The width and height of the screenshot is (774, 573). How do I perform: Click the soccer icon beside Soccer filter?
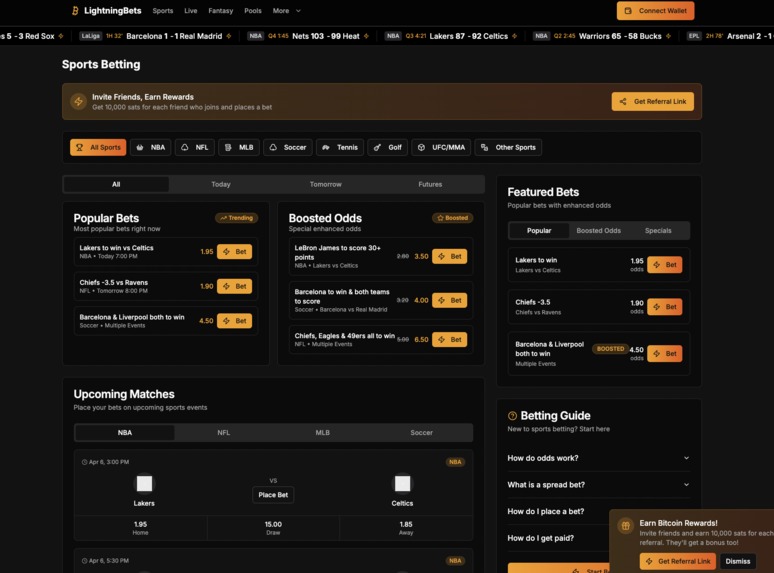point(273,147)
